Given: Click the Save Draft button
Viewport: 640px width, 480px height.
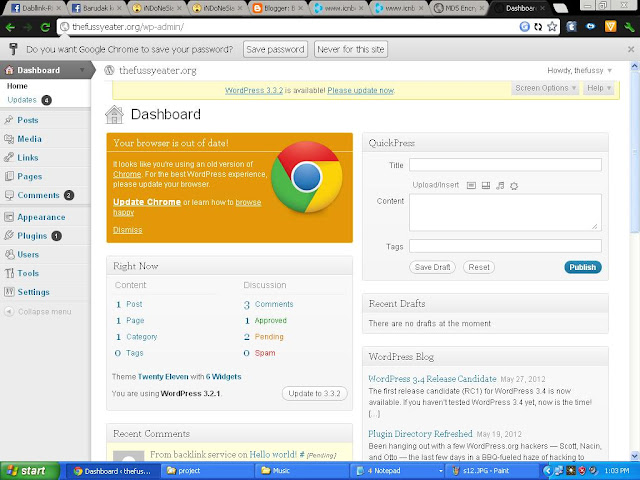Looking at the screenshot, I should tap(432, 267).
